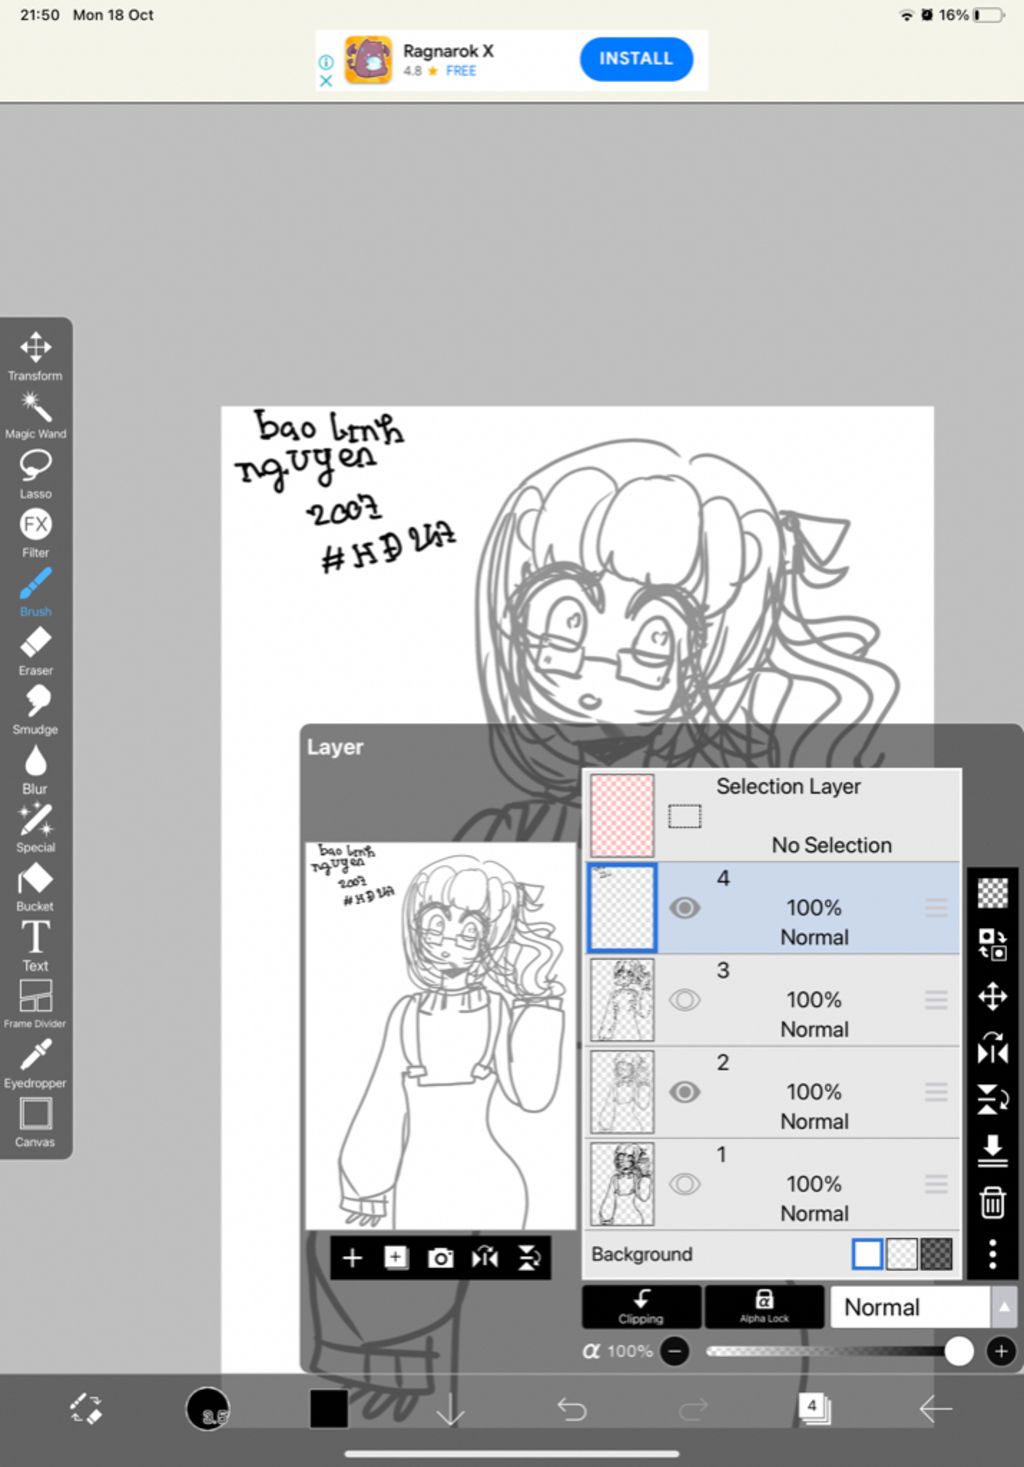The width and height of the screenshot is (1024, 1467).
Task: Select the Frame Divider tool
Action: [x=35, y=1004]
